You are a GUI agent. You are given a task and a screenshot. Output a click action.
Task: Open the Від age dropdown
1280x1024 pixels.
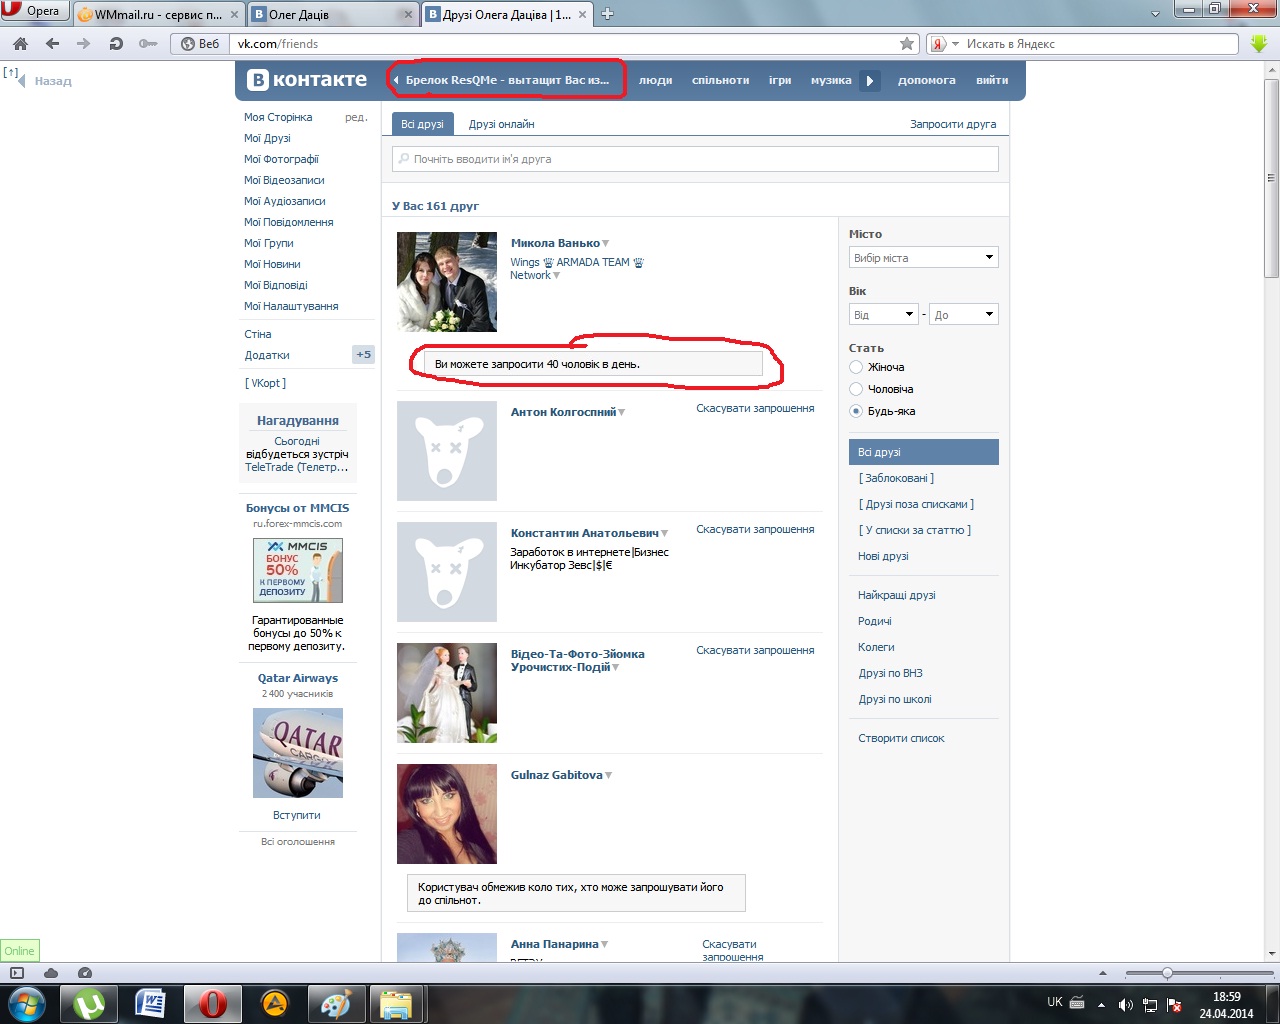click(883, 315)
